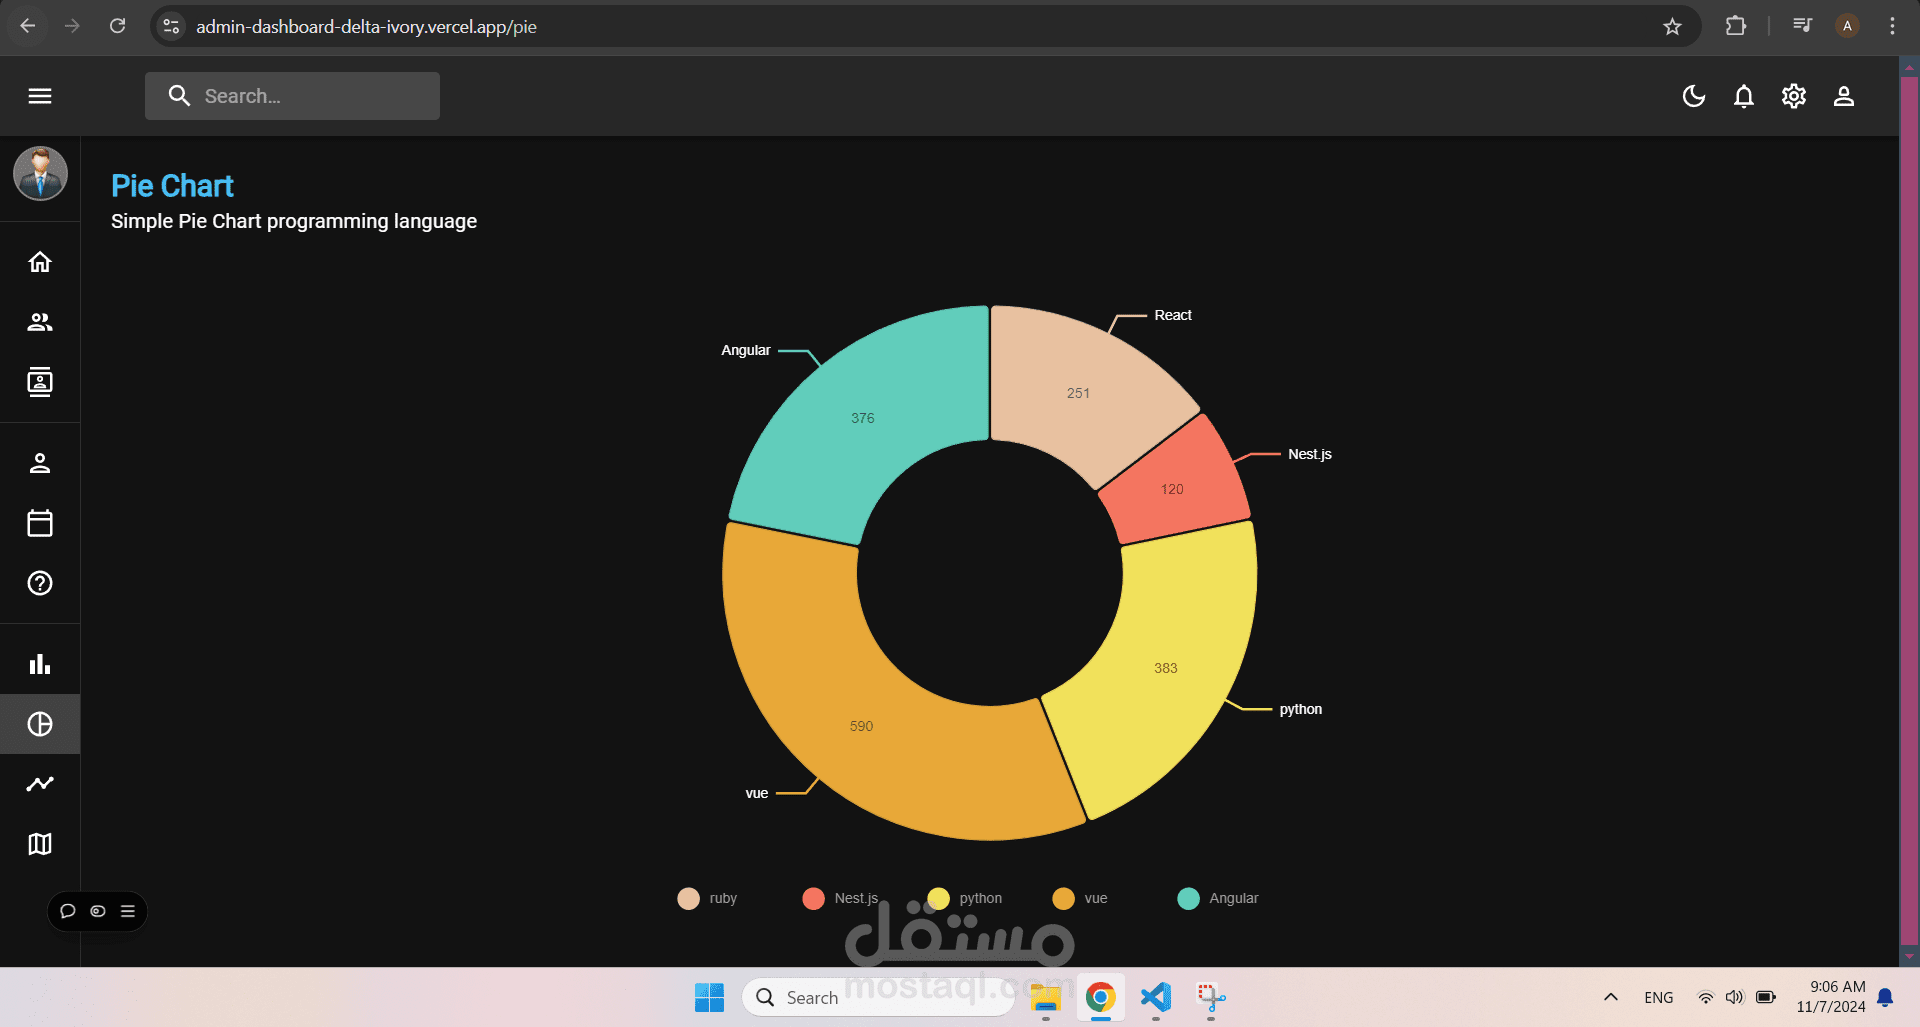Open the Chrome profile avatar A
The width and height of the screenshot is (1920, 1027).
coord(1848,26)
